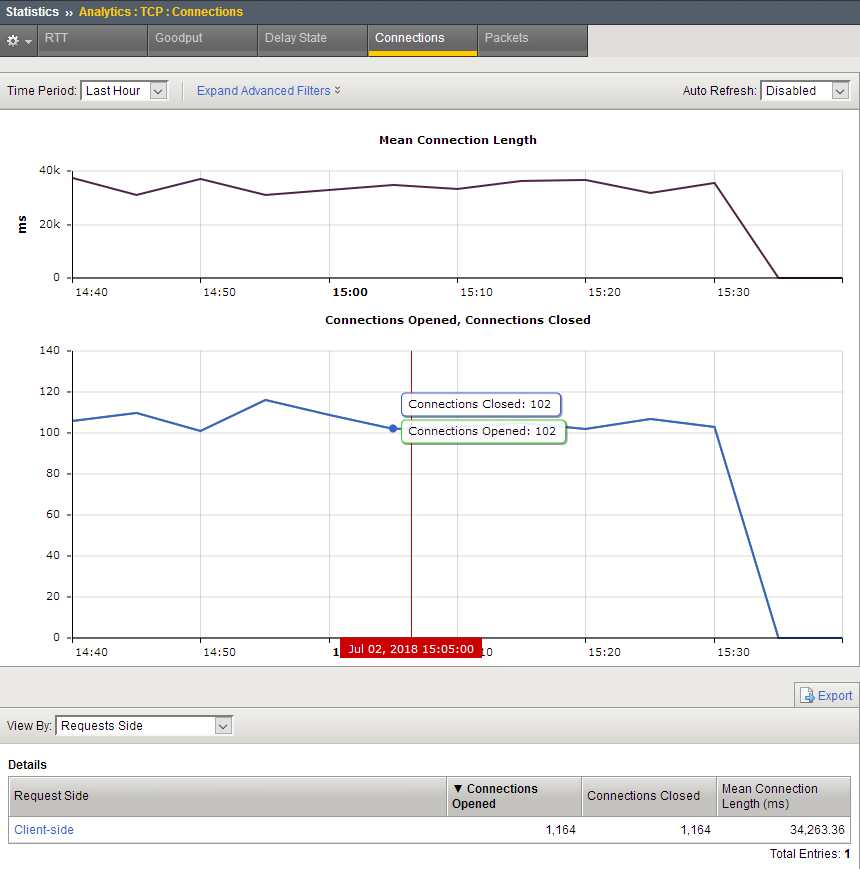The height and width of the screenshot is (869, 860).
Task: Open the Time Period dropdown
Action: point(124,90)
